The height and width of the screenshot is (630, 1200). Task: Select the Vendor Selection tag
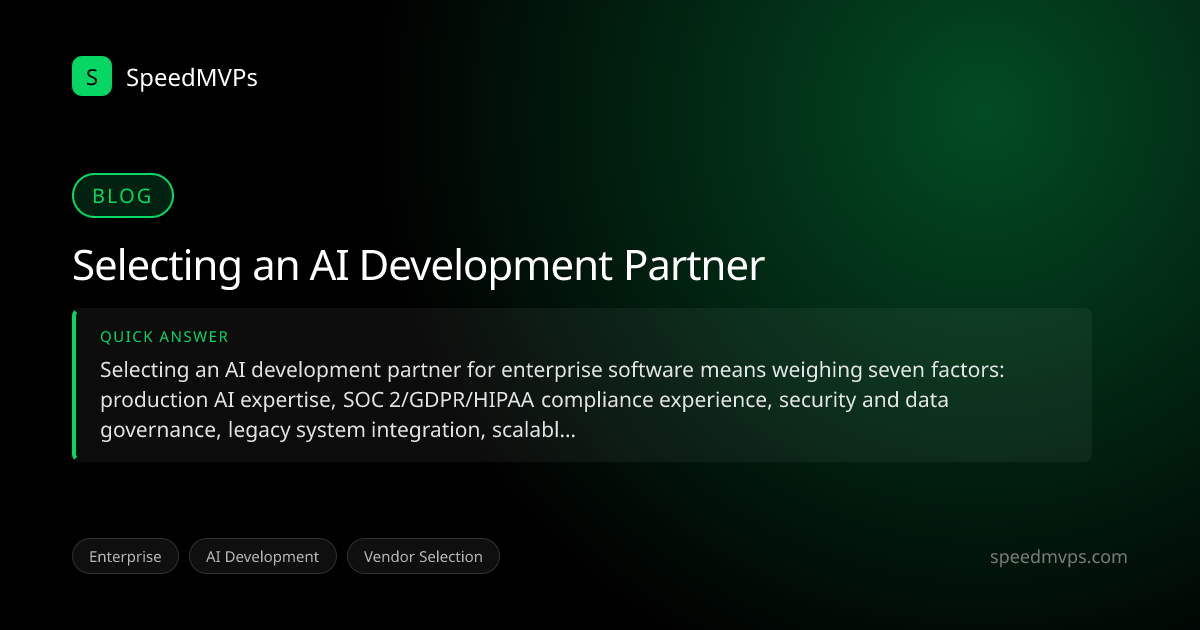(423, 557)
